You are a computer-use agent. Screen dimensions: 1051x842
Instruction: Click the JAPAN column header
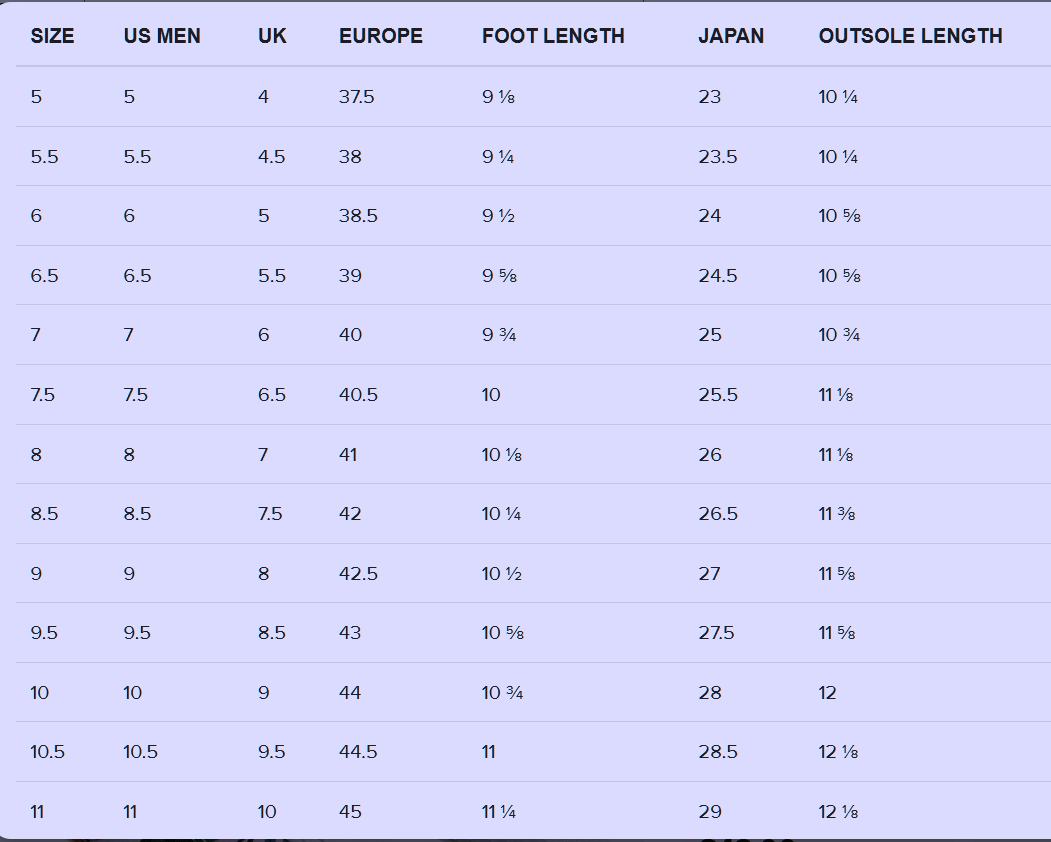coord(731,36)
